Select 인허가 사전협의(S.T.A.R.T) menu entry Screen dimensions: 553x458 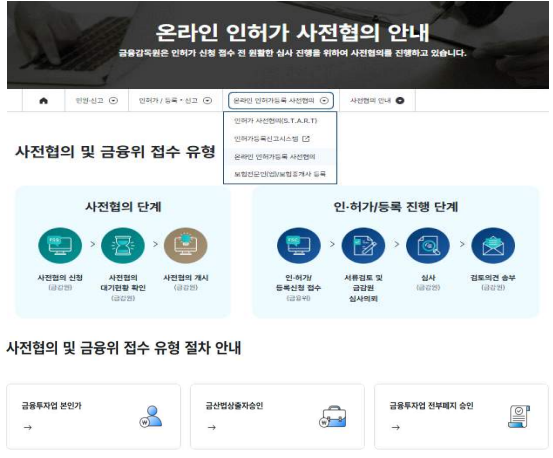(x=275, y=121)
